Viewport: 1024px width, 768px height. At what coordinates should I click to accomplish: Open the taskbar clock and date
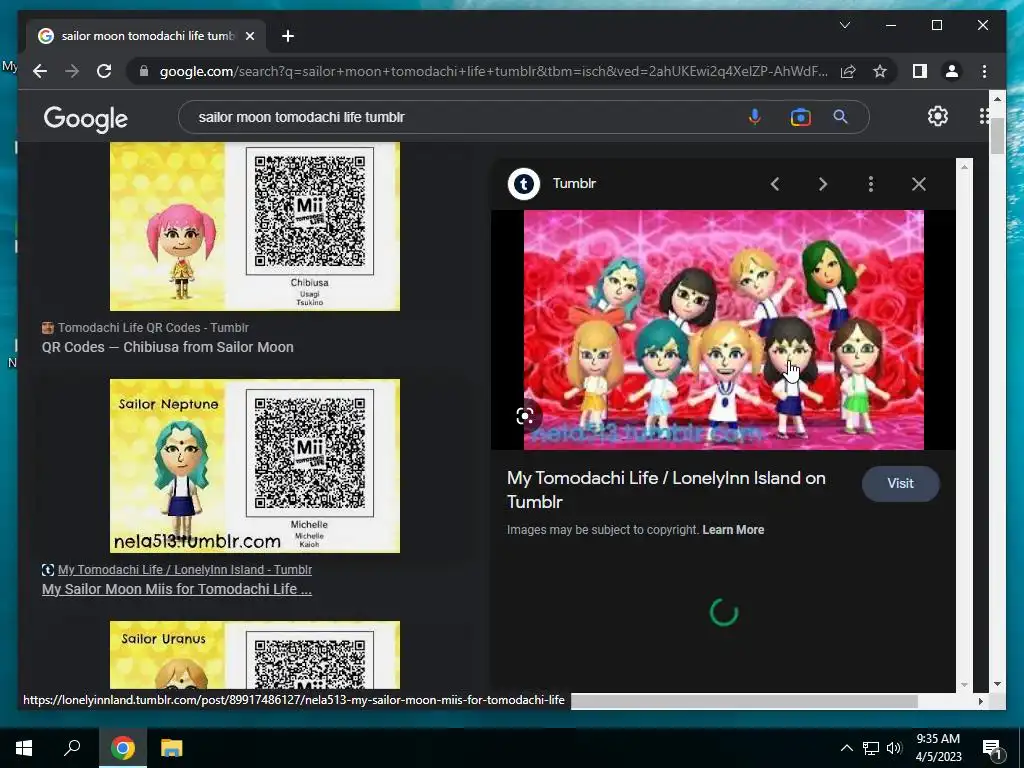(x=938, y=748)
